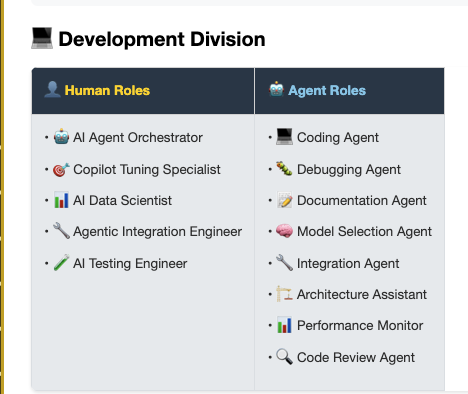Click the laptop icon next to Coding Agent

[284, 137]
